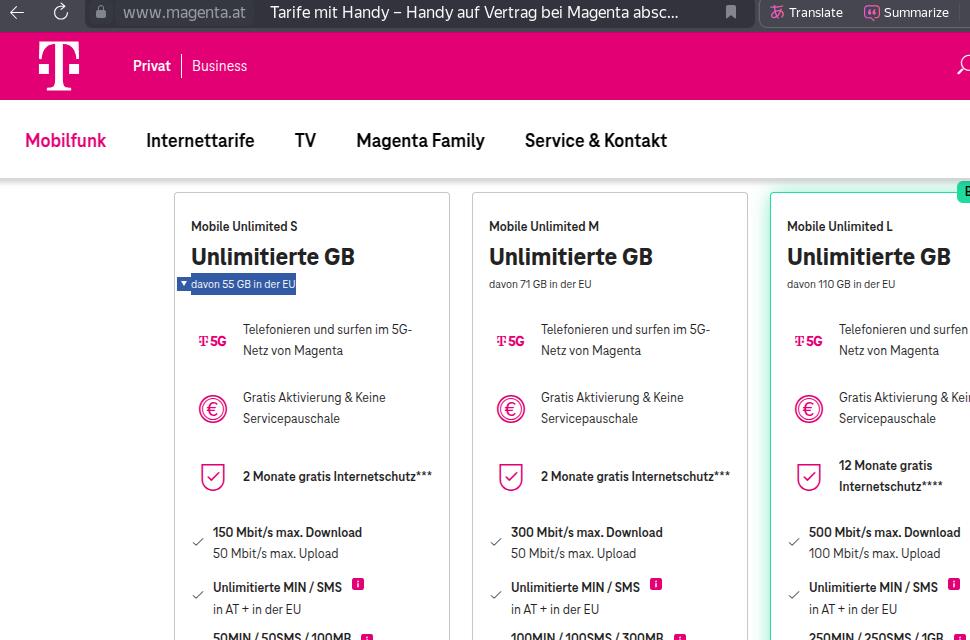The image size is (970, 640).
Task: Click info icon beside Mobile Unlimited S MIN/SMS
Action: pyautogui.click(x=358, y=585)
